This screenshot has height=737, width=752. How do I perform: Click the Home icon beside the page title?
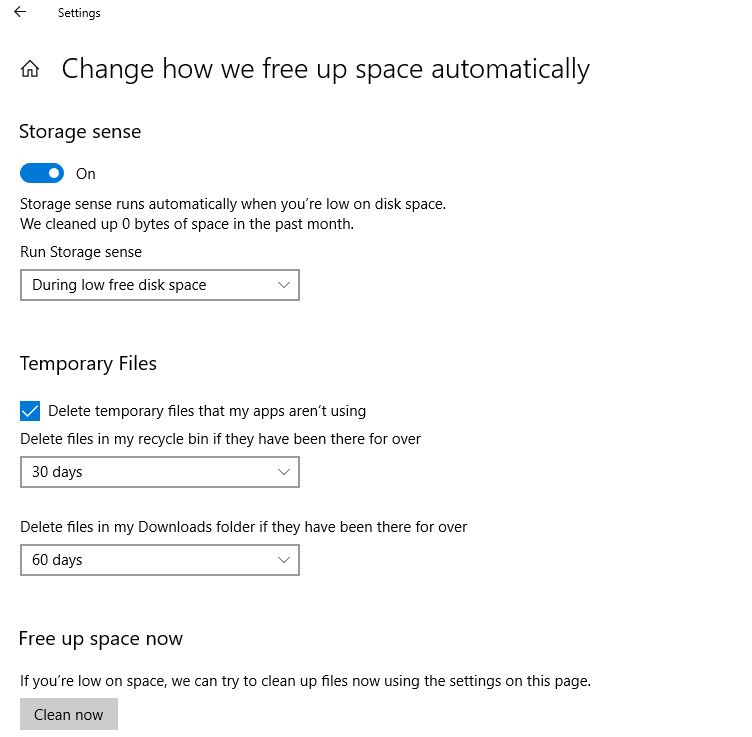point(30,69)
